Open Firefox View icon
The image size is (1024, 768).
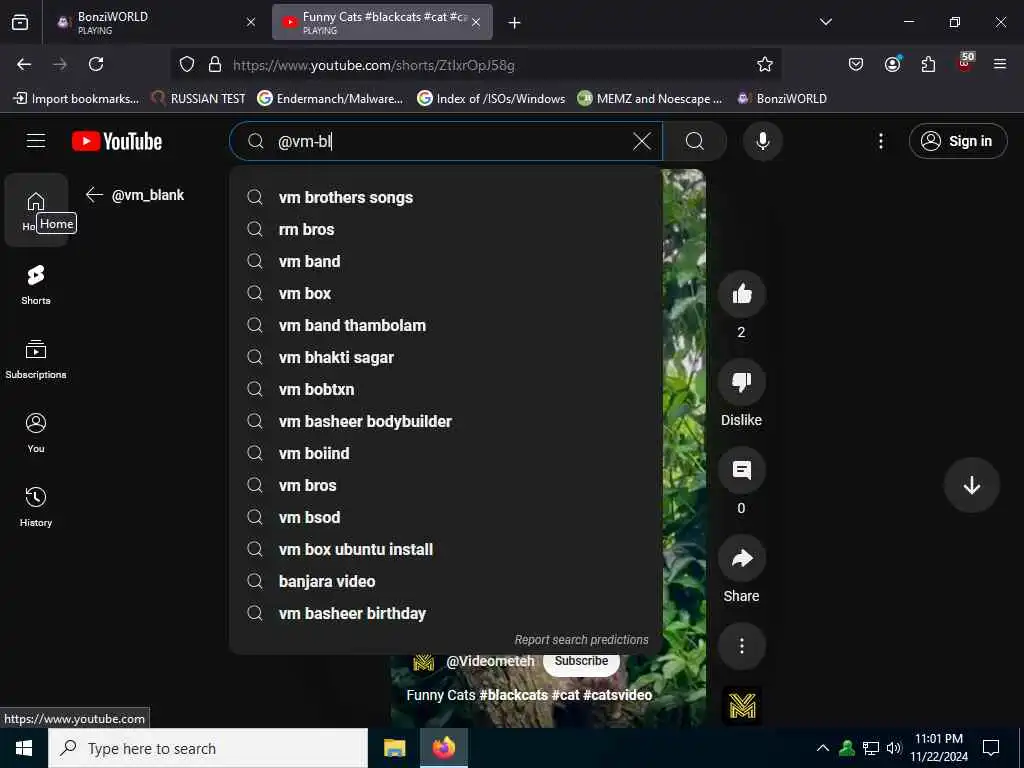(20, 22)
